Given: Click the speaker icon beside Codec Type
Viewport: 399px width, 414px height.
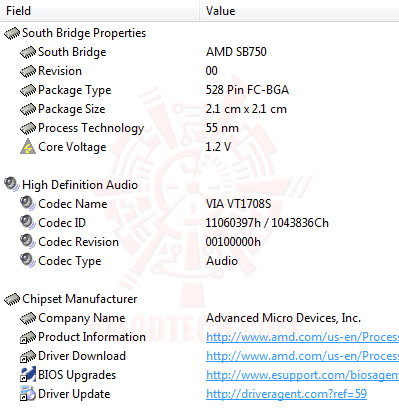Looking at the screenshot, I should 28,260.
